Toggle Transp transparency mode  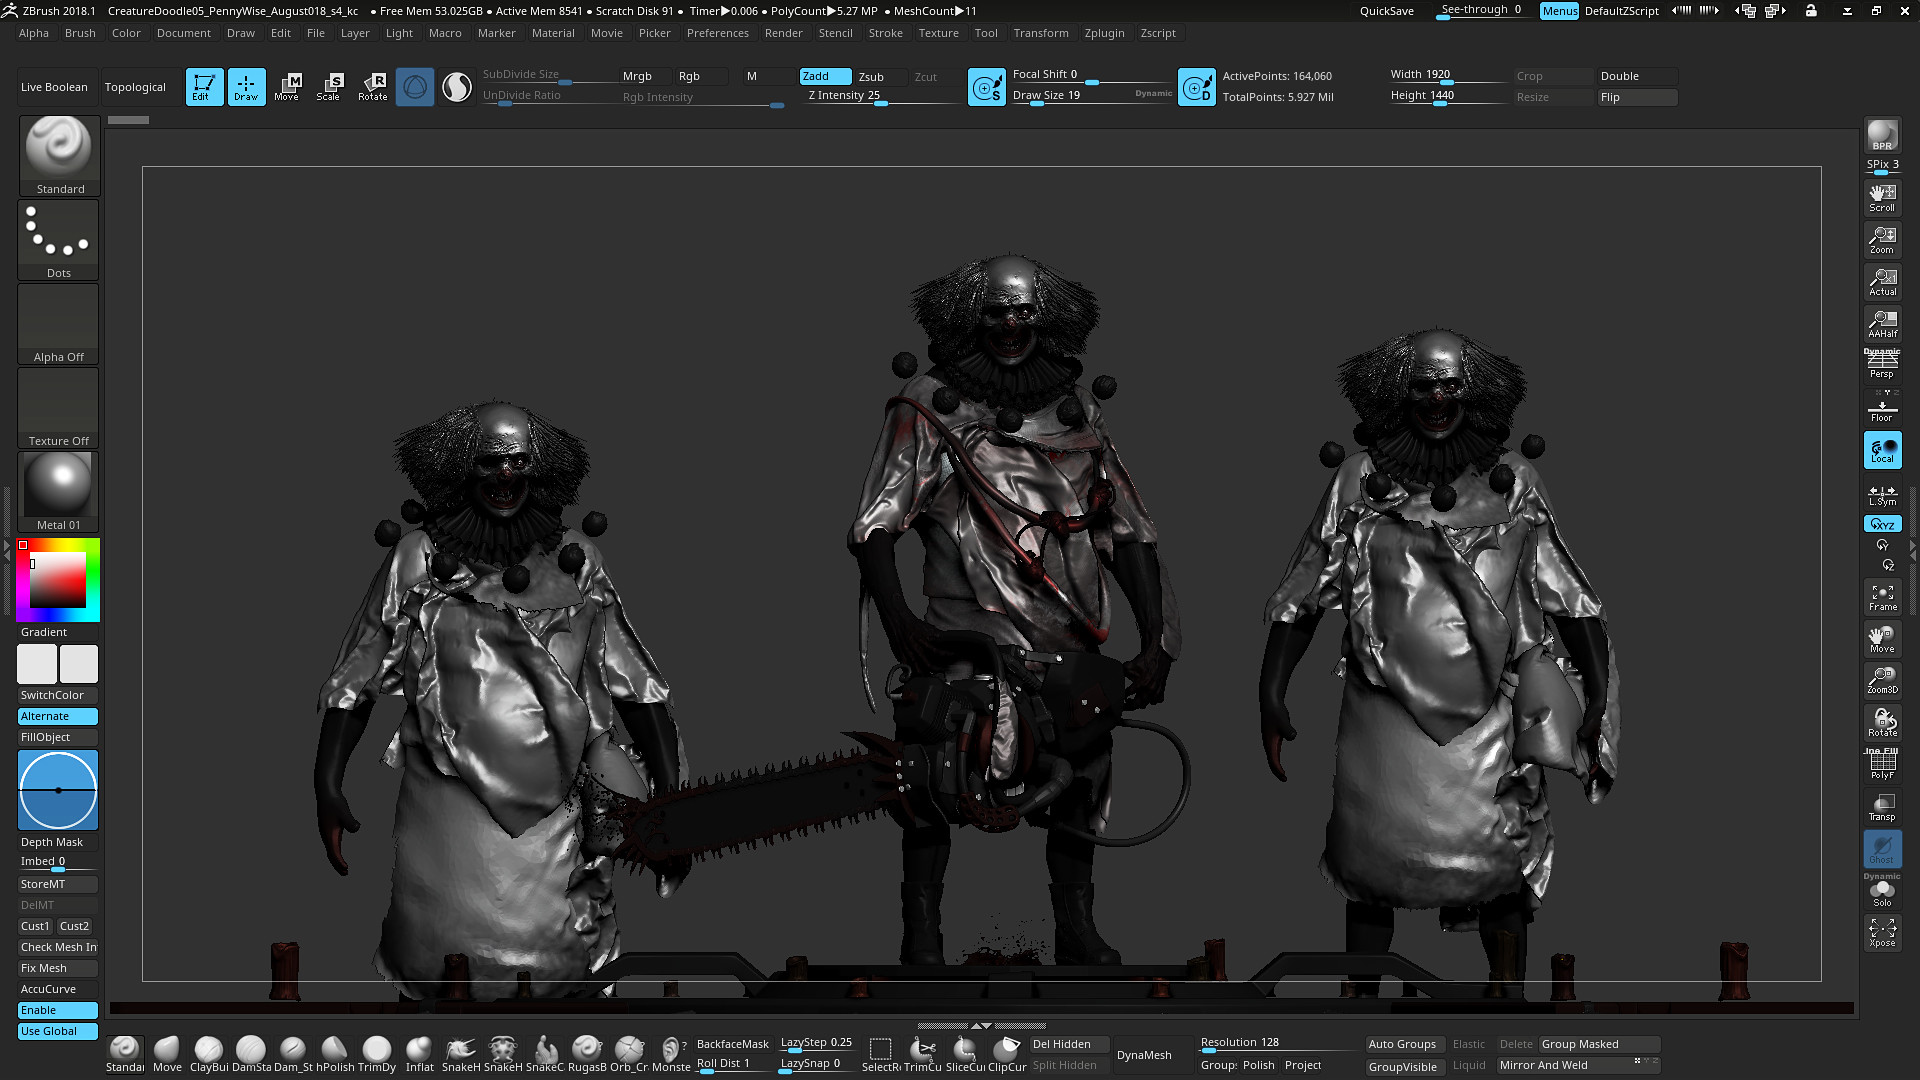pos(1882,807)
